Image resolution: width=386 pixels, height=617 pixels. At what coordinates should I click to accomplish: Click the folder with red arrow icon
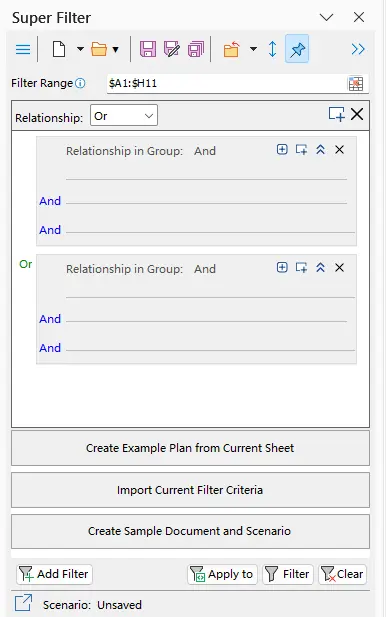coord(231,49)
